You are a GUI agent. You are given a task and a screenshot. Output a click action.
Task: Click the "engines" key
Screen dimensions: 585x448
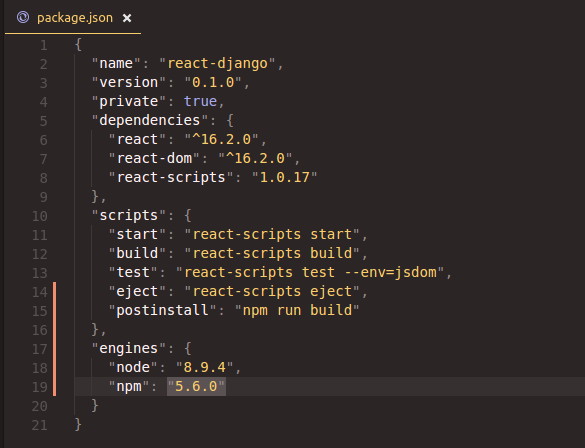point(128,349)
